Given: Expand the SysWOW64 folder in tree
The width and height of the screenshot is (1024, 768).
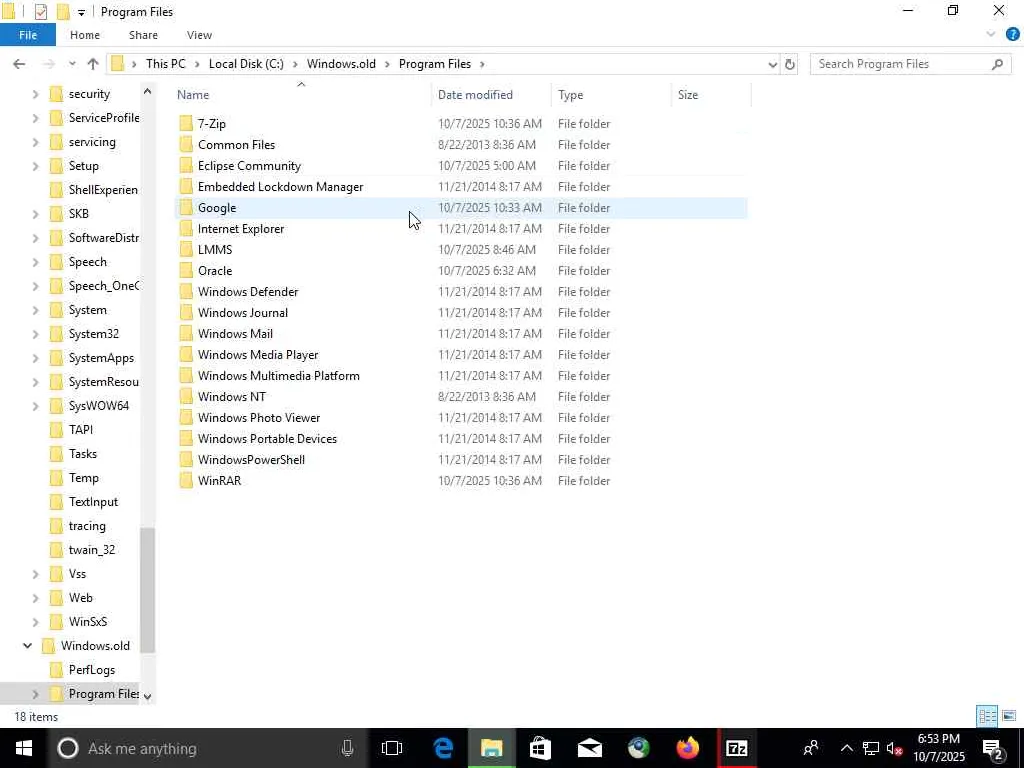Looking at the screenshot, I should click(35, 406).
